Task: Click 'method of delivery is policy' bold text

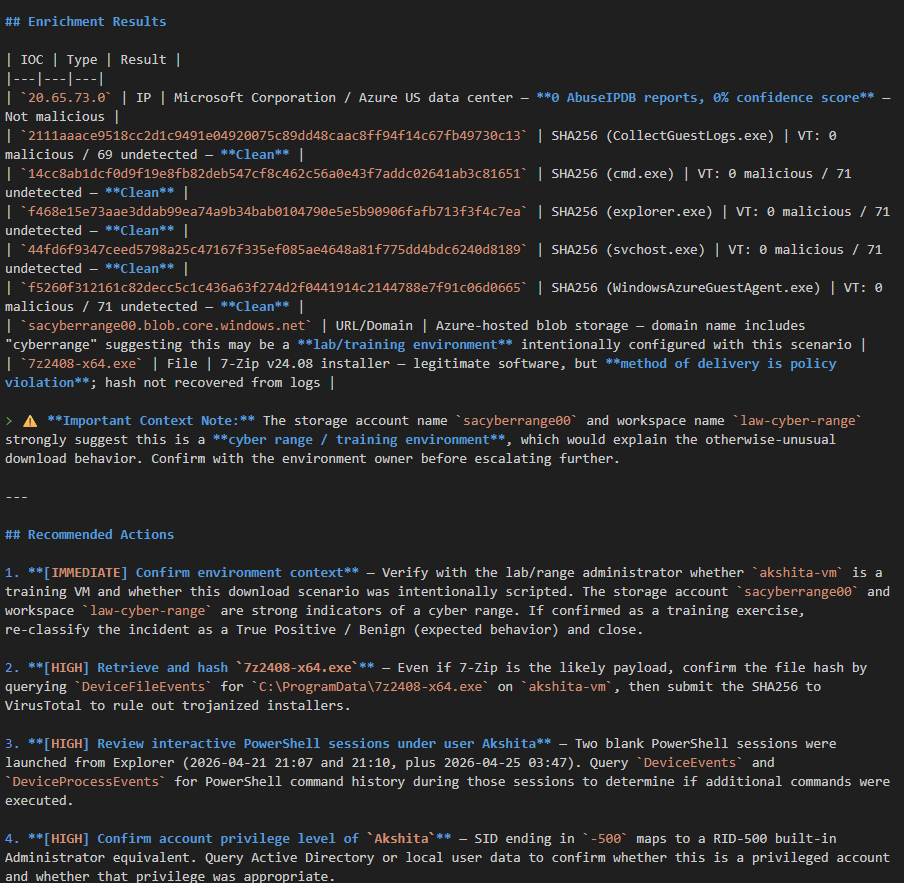Action: 721,364
